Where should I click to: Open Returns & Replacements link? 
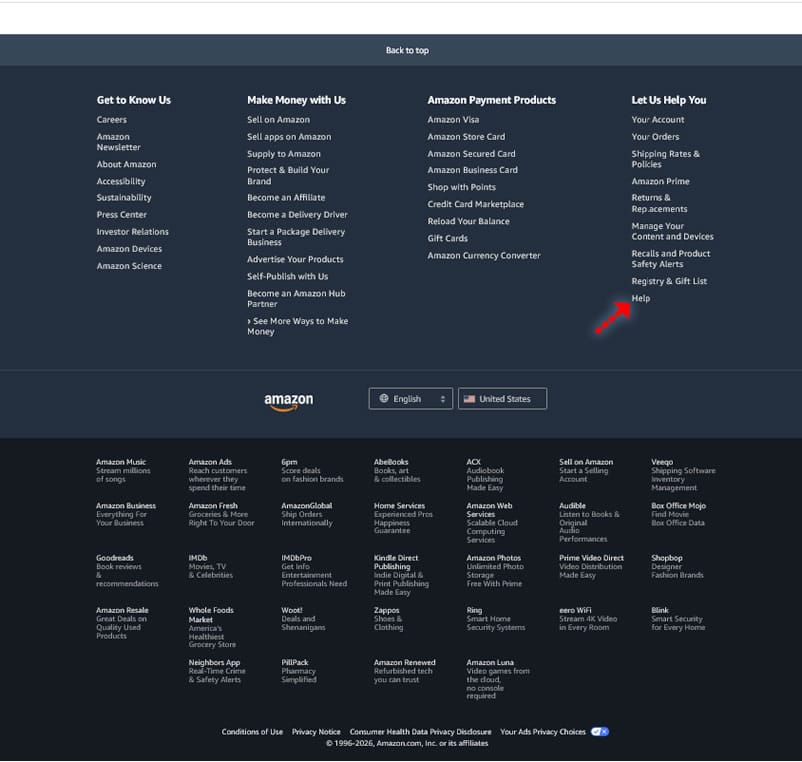659,204
